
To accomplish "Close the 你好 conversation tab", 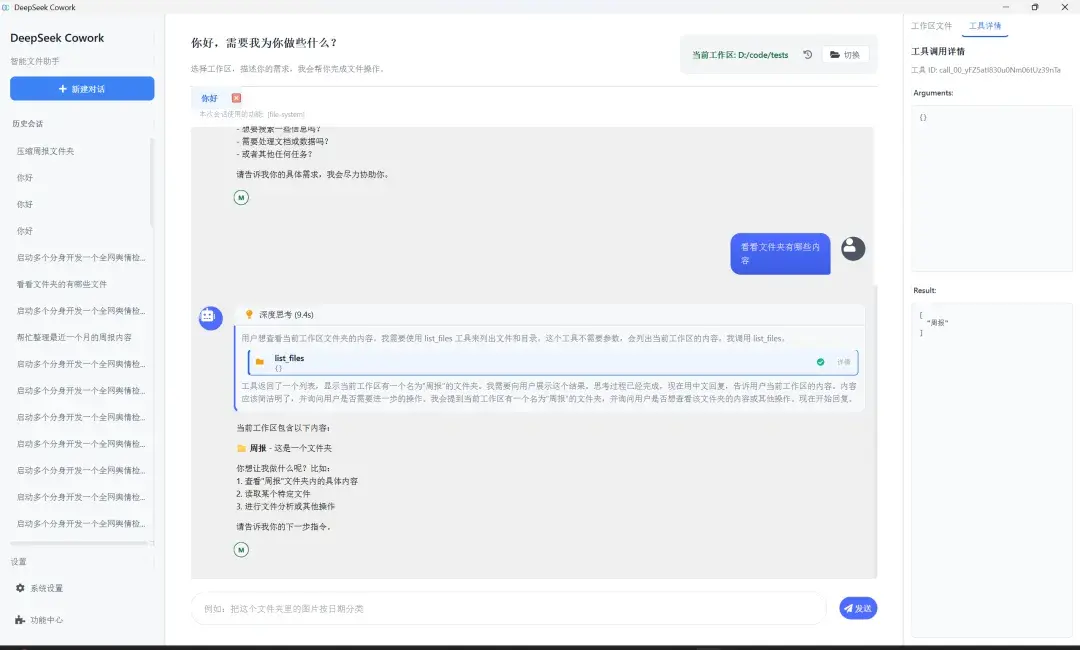I will [x=236, y=98].
